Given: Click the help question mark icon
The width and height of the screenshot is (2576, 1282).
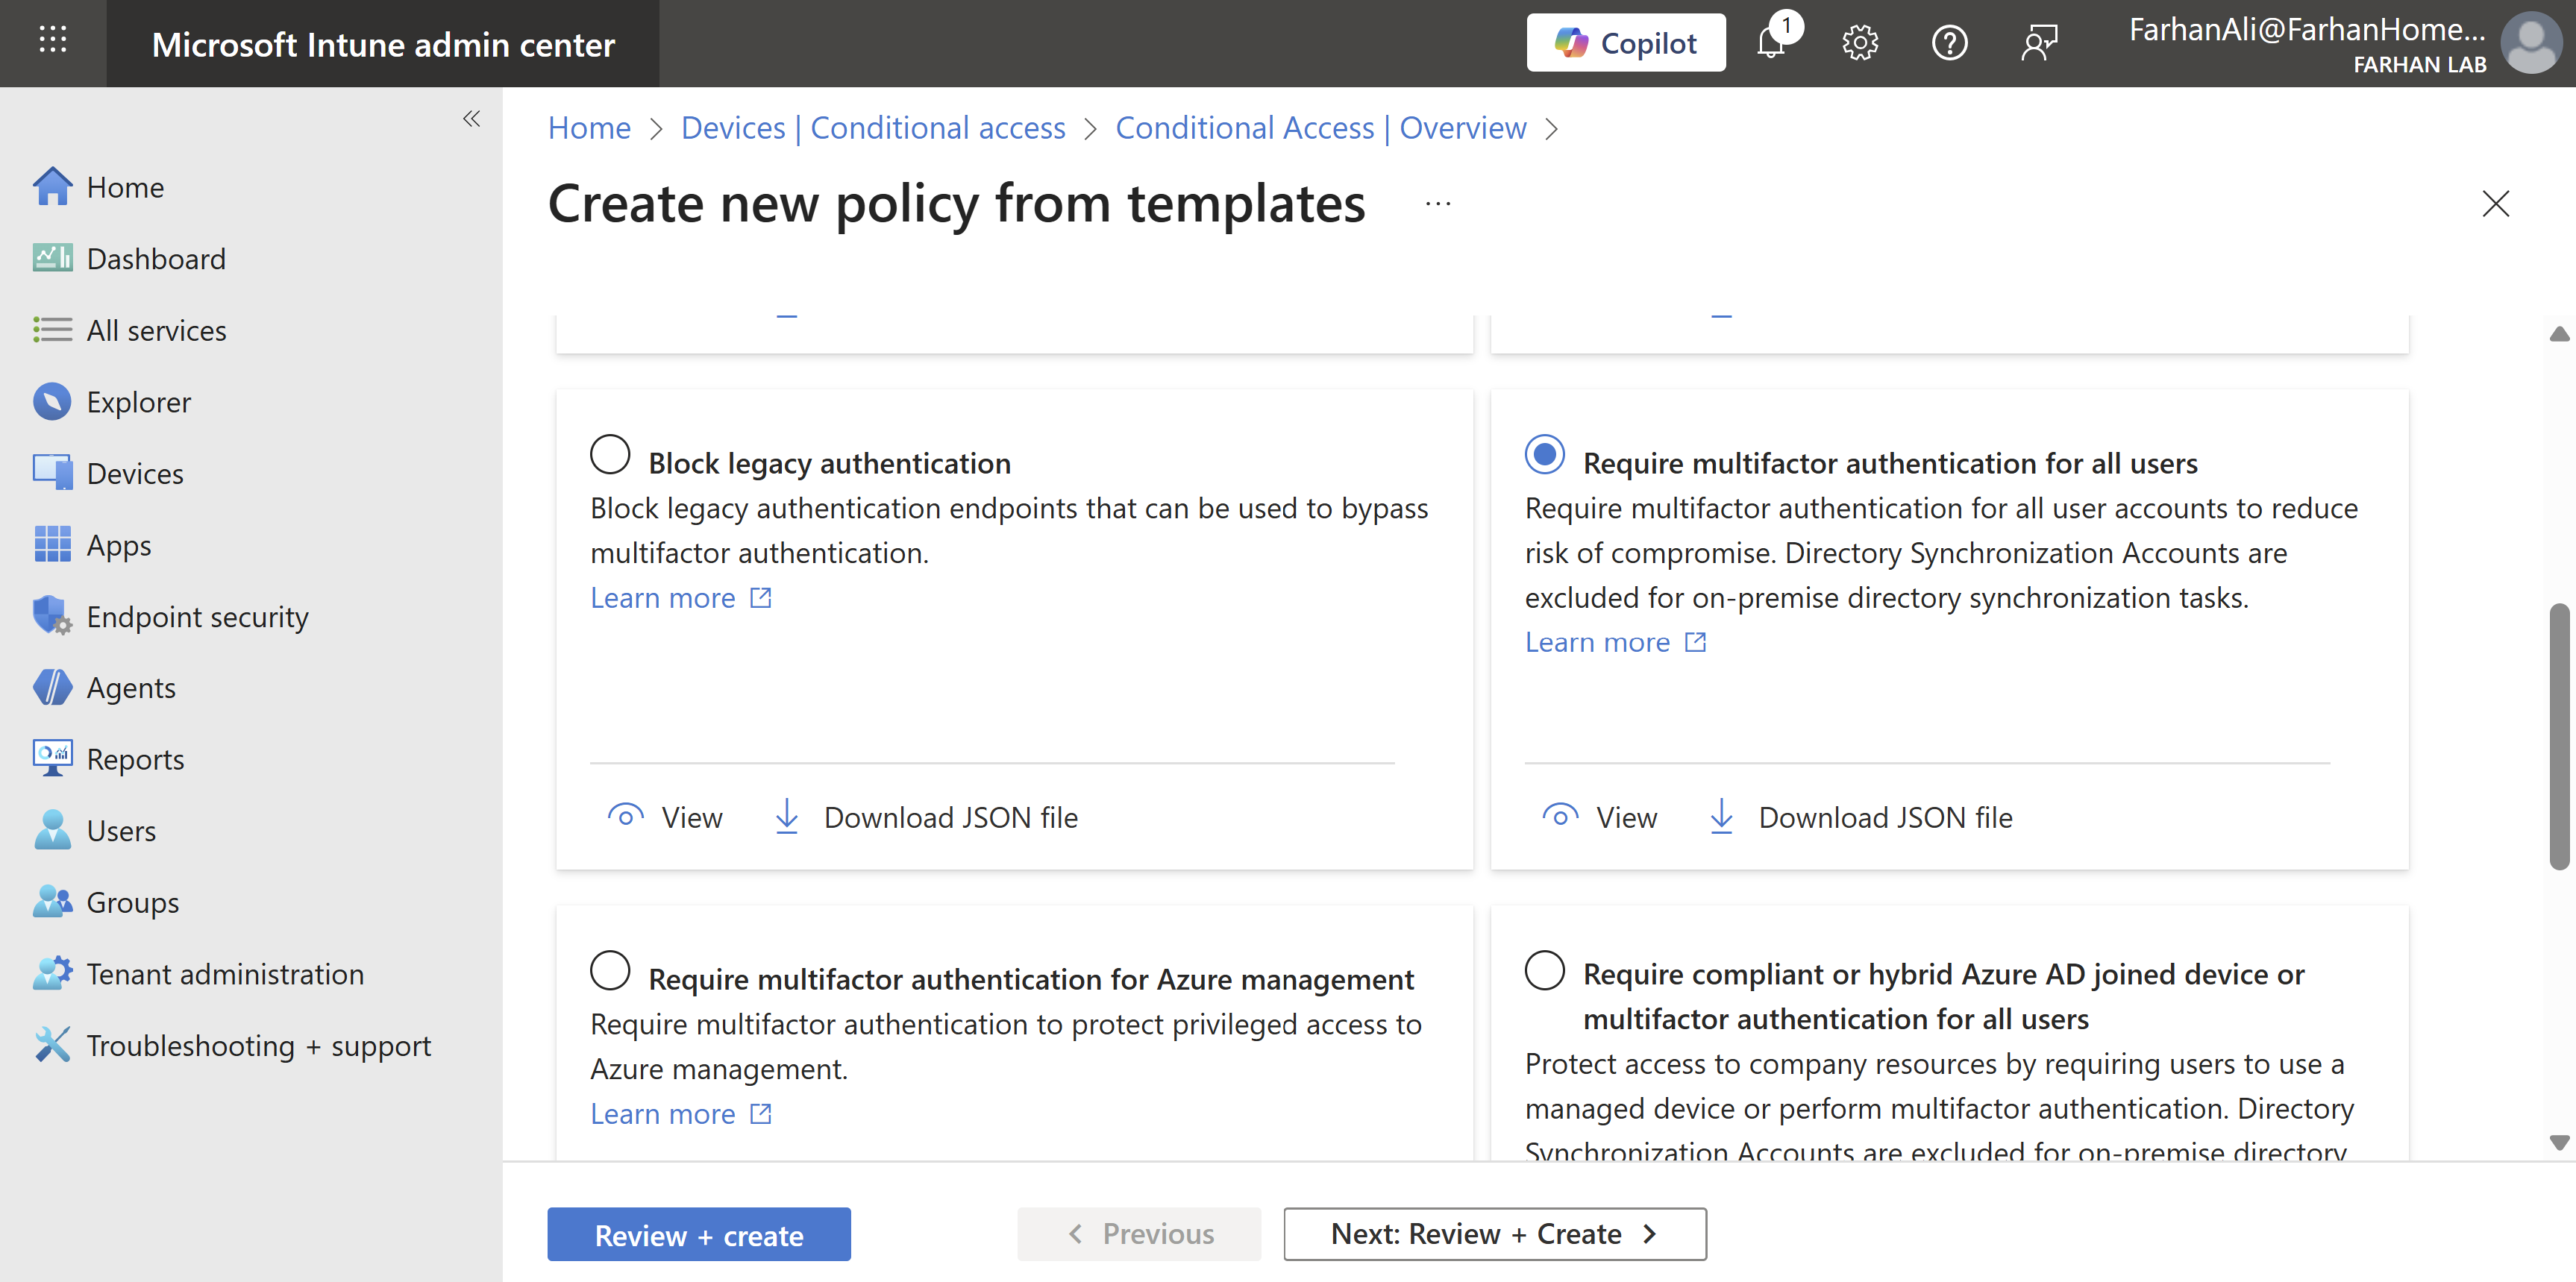Looking at the screenshot, I should coord(1949,44).
